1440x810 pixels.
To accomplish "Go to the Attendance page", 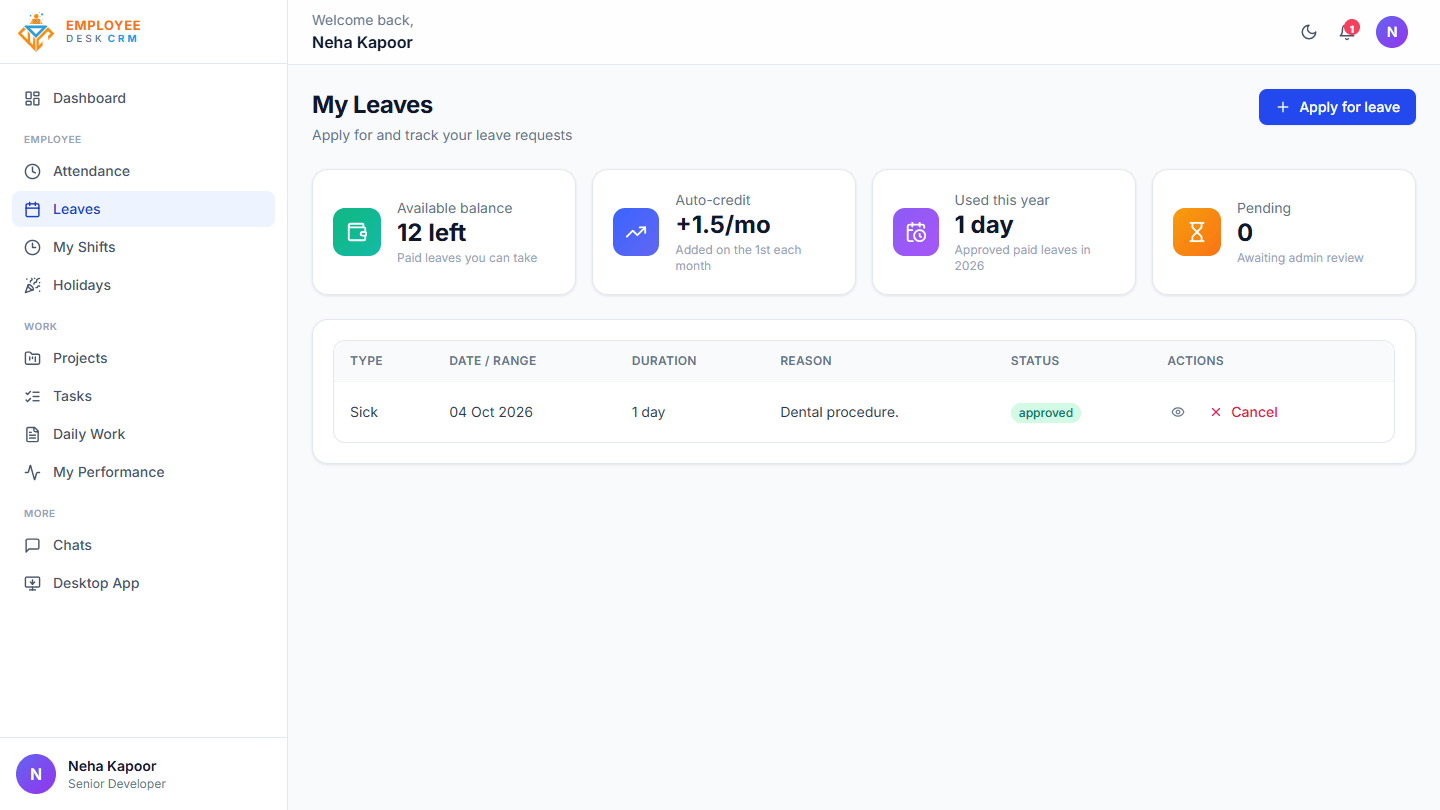I will point(143,171).
